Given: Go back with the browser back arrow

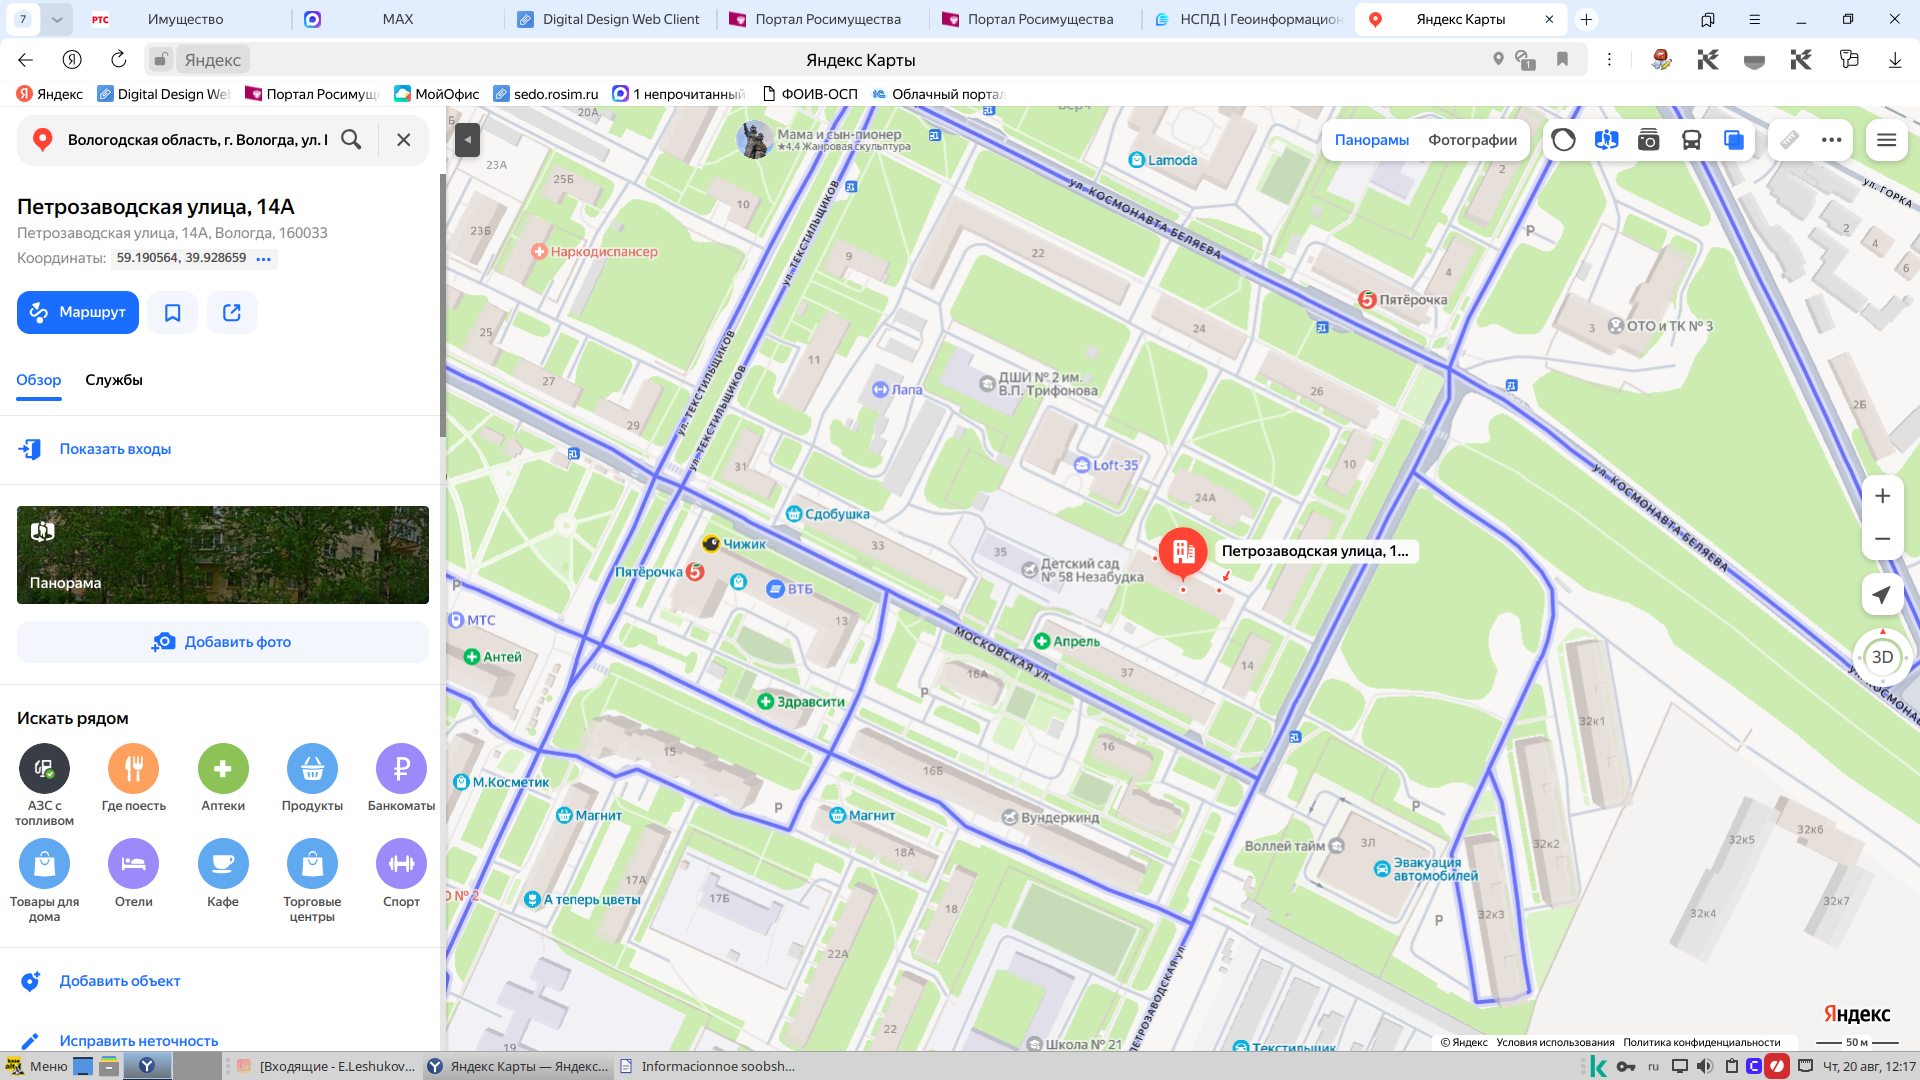Looking at the screenshot, I should pyautogui.click(x=26, y=60).
